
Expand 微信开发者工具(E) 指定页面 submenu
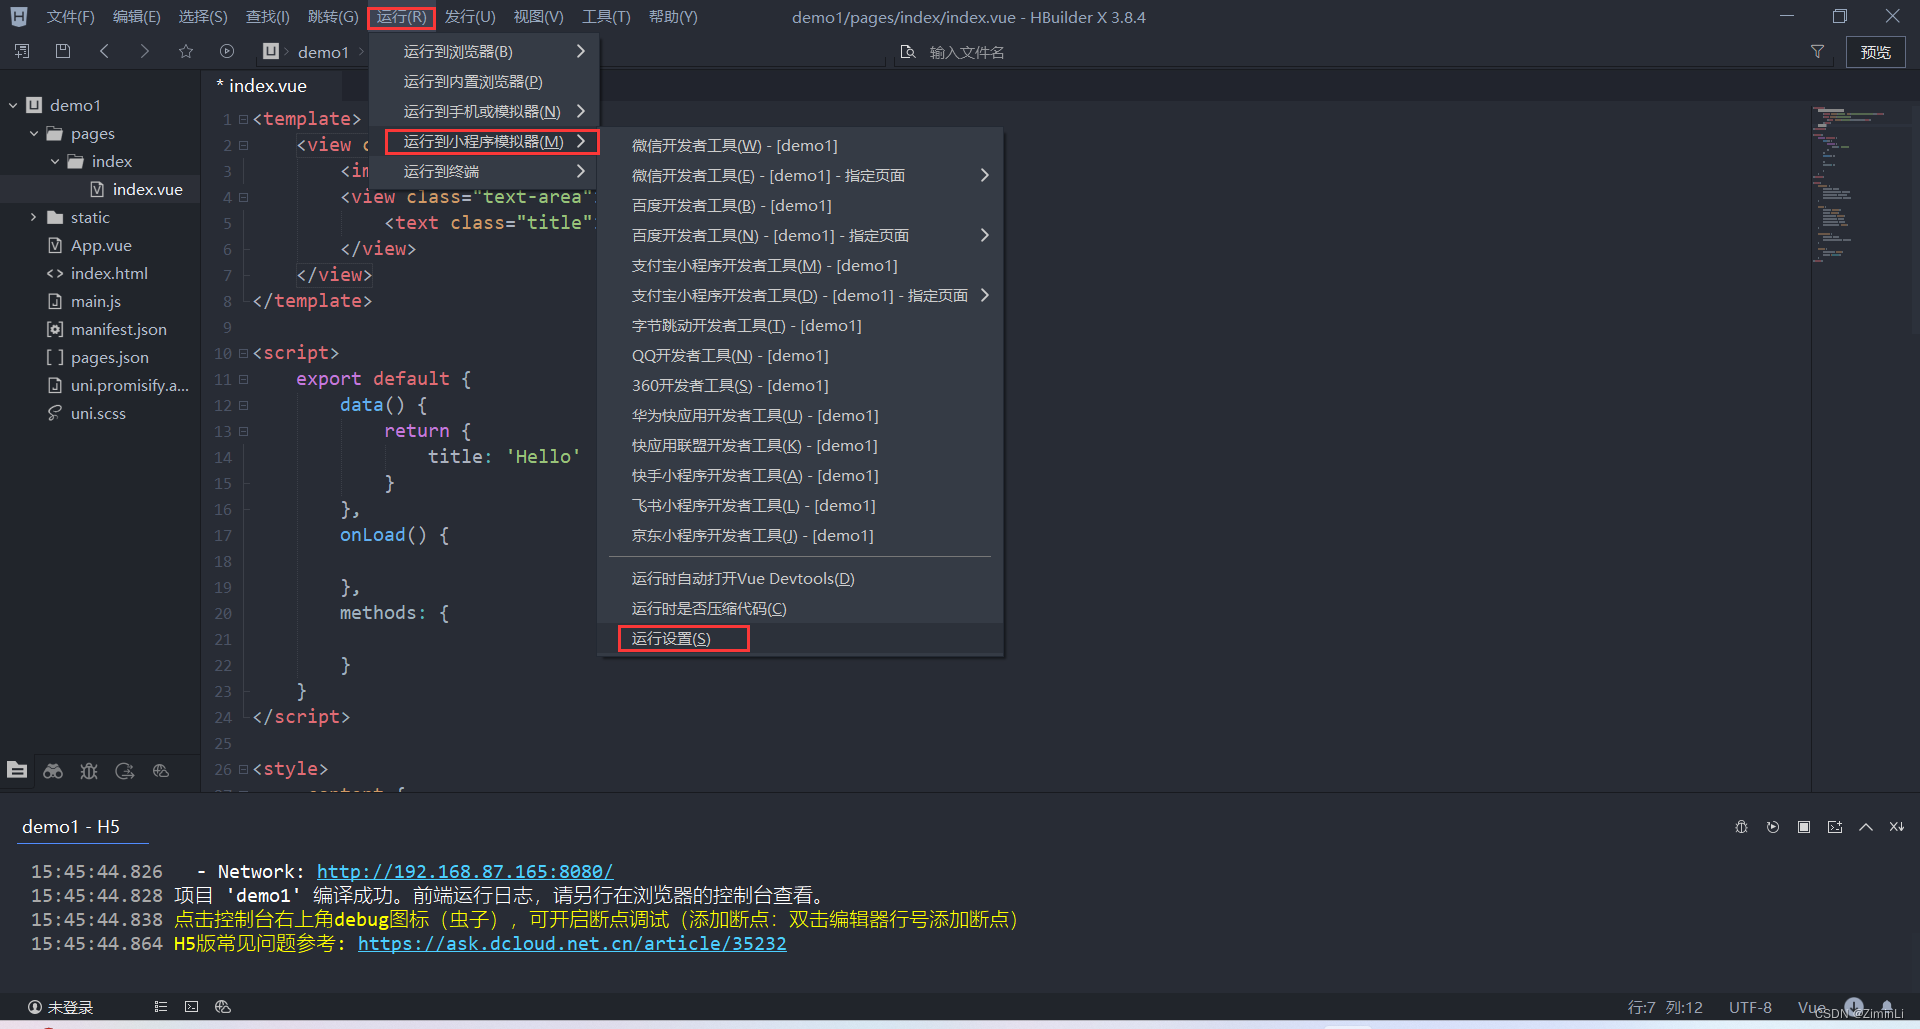800,175
